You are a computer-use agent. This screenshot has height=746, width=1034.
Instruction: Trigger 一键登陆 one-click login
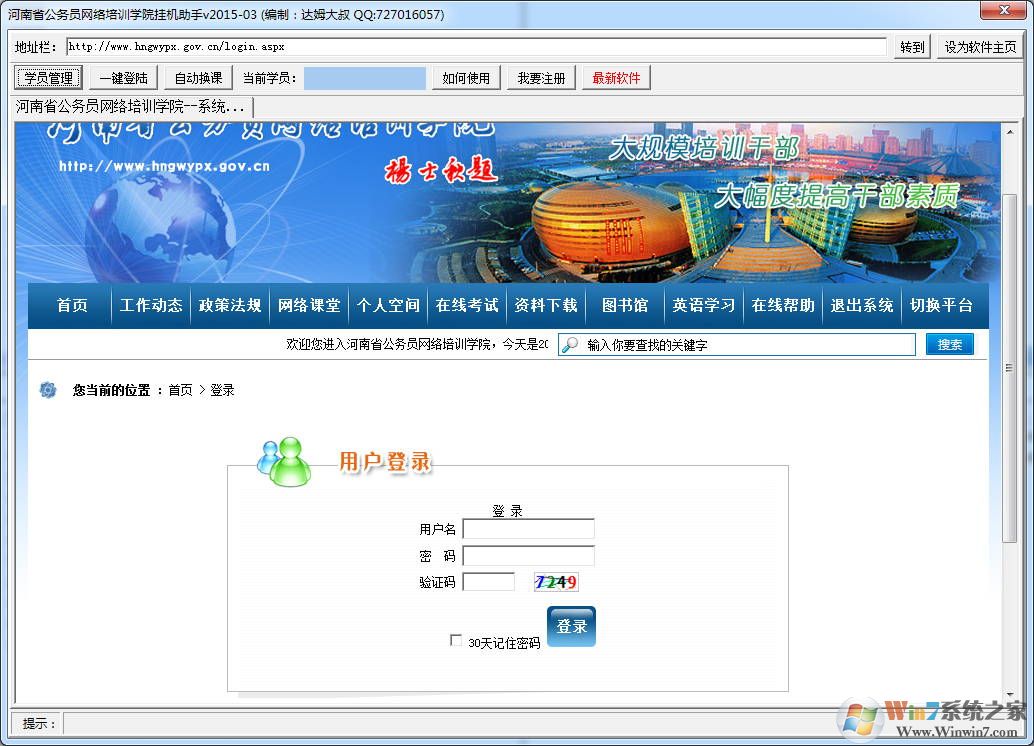[122, 77]
